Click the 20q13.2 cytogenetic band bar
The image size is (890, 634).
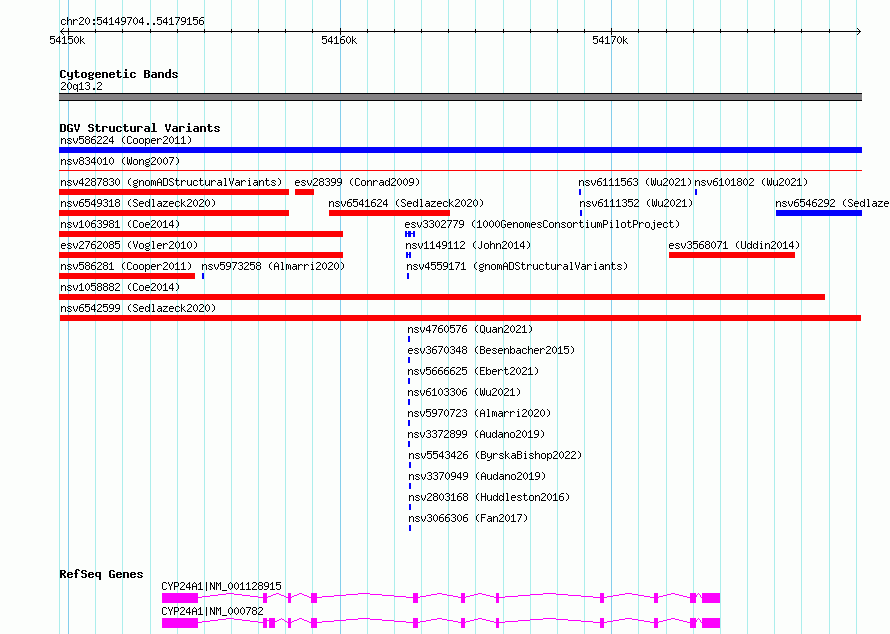(x=460, y=97)
